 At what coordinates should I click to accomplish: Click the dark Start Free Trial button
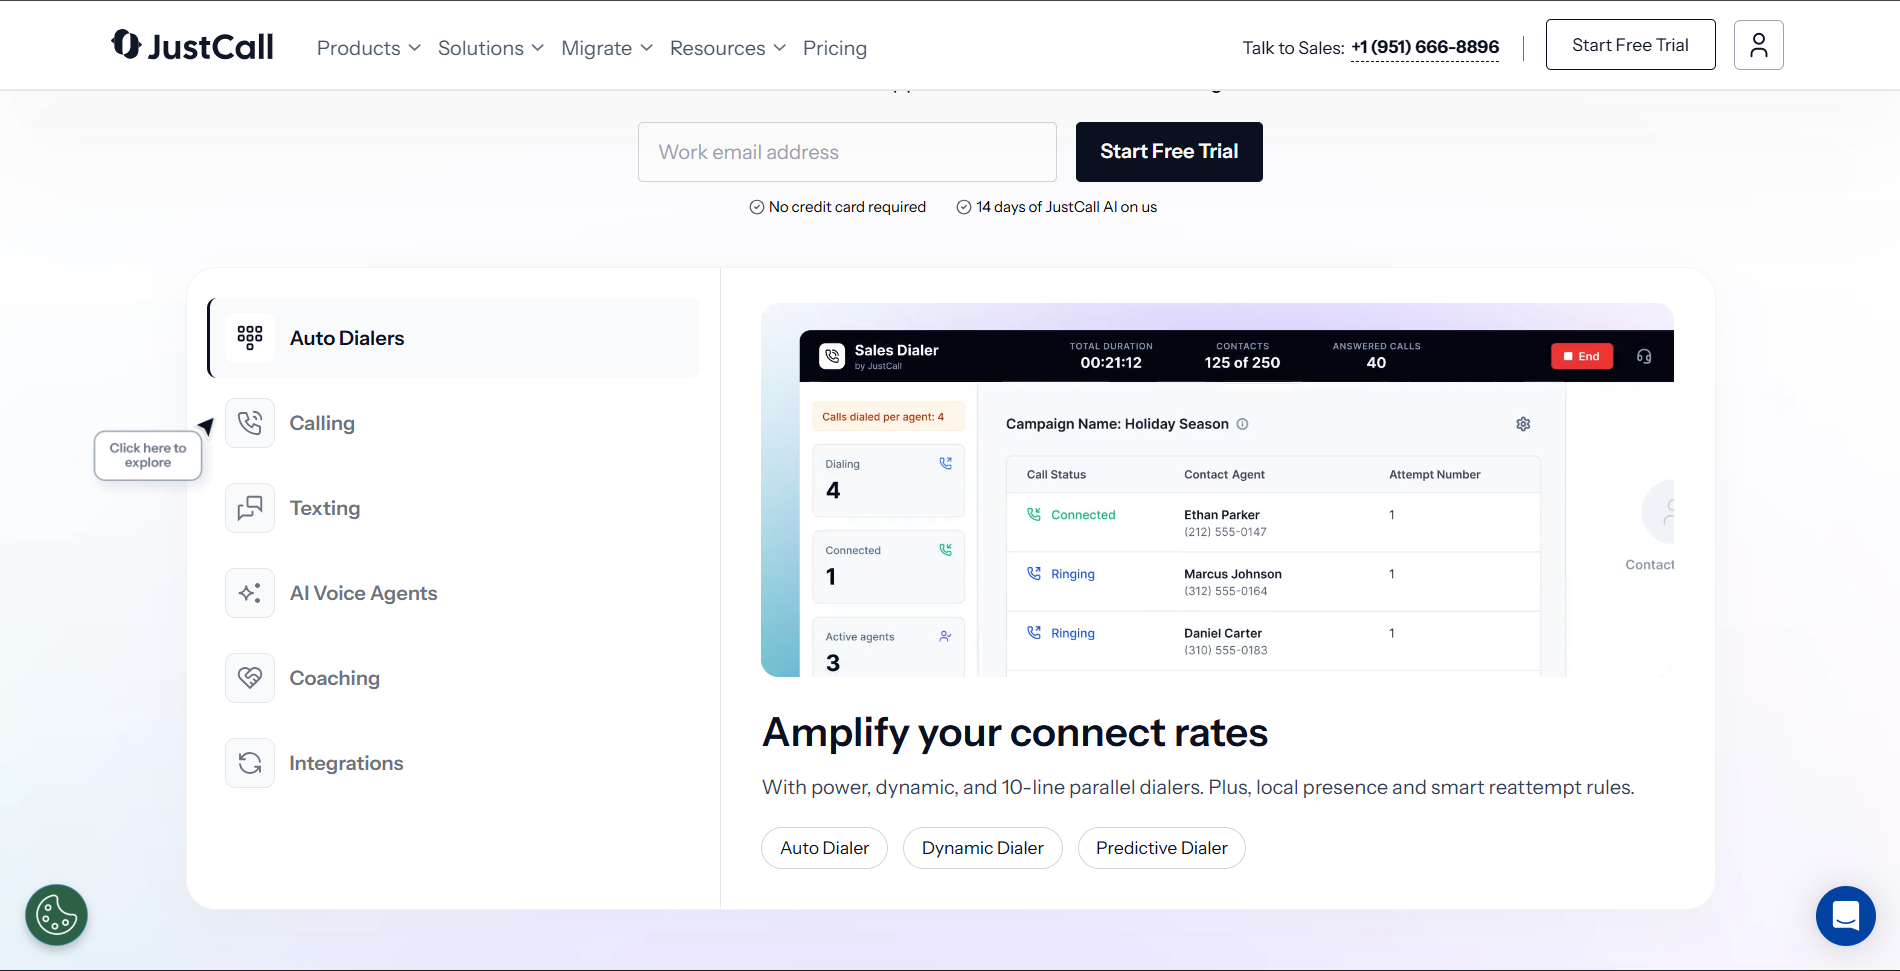point(1169,152)
